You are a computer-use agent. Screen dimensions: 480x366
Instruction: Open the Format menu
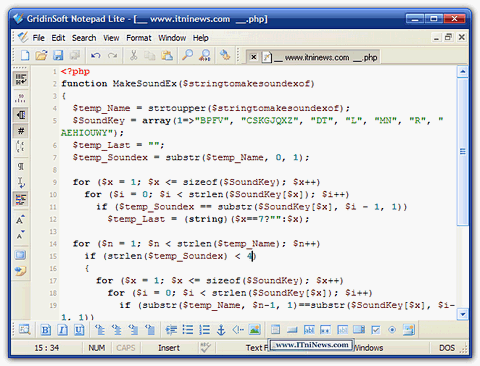click(139, 38)
